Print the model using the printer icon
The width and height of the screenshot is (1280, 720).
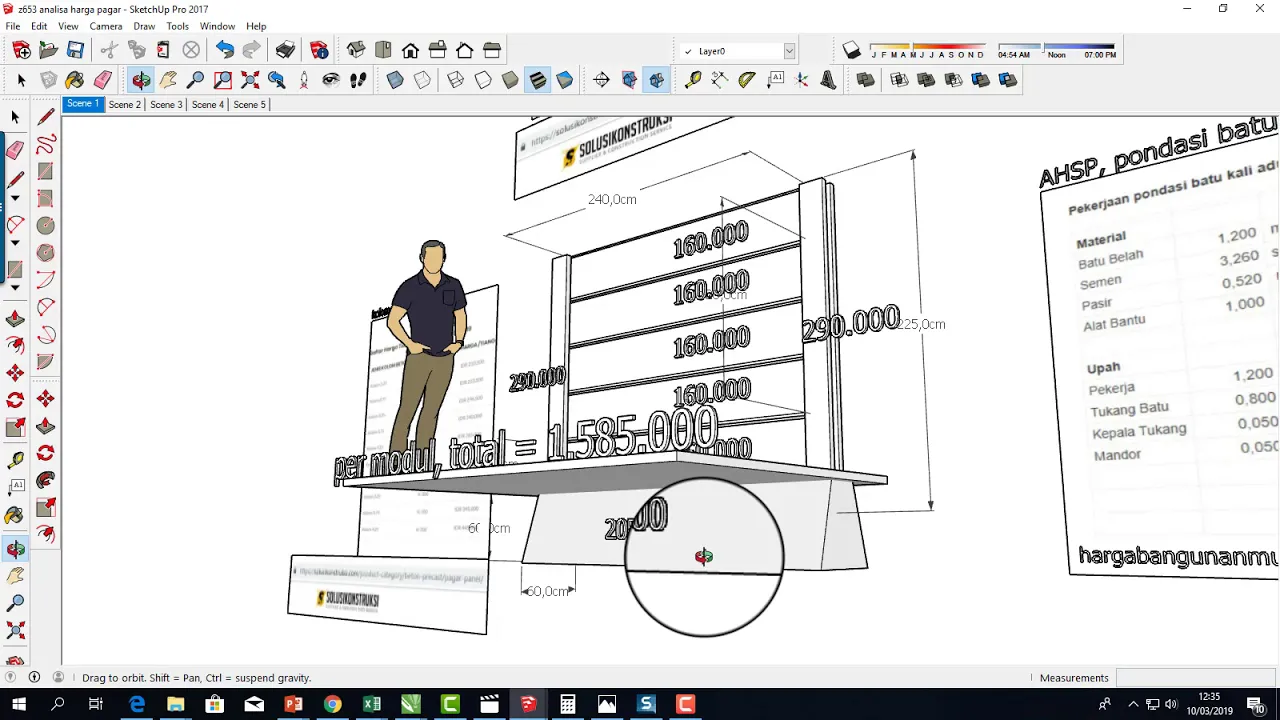coord(286,50)
